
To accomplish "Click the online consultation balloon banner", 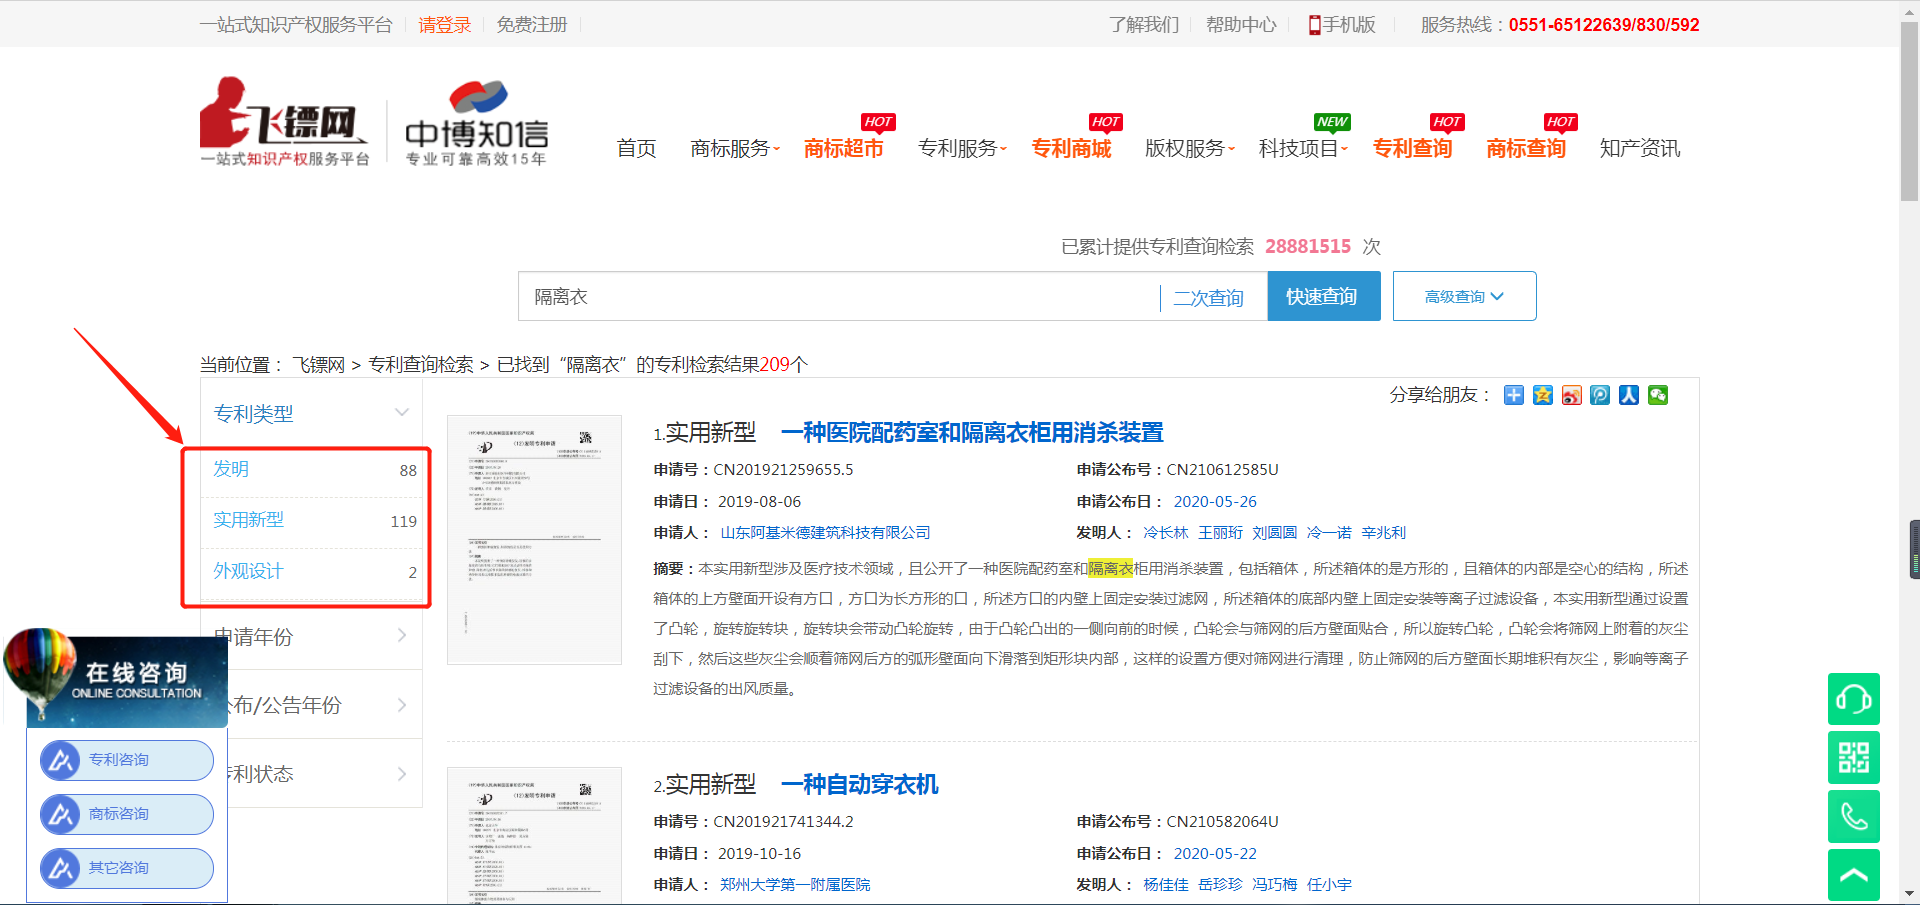I will pyautogui.click(x=116, y=677).
